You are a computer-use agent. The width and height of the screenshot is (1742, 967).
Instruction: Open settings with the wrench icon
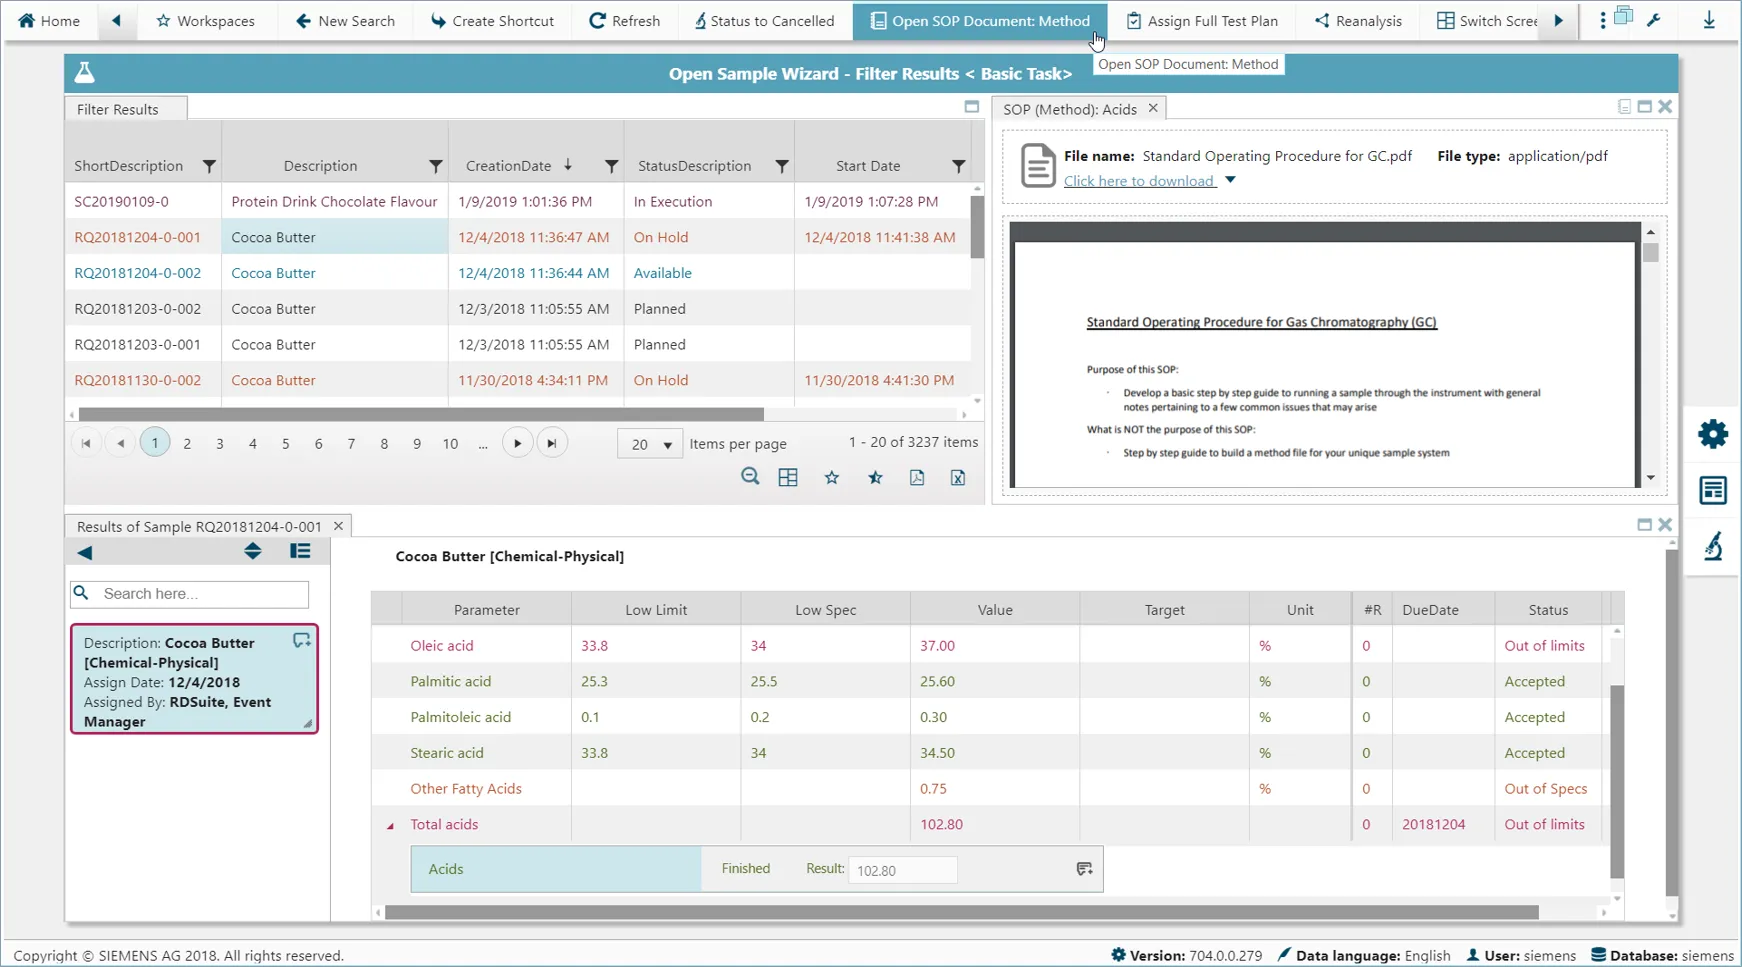pyautogui.click(x=1655, y=20)
